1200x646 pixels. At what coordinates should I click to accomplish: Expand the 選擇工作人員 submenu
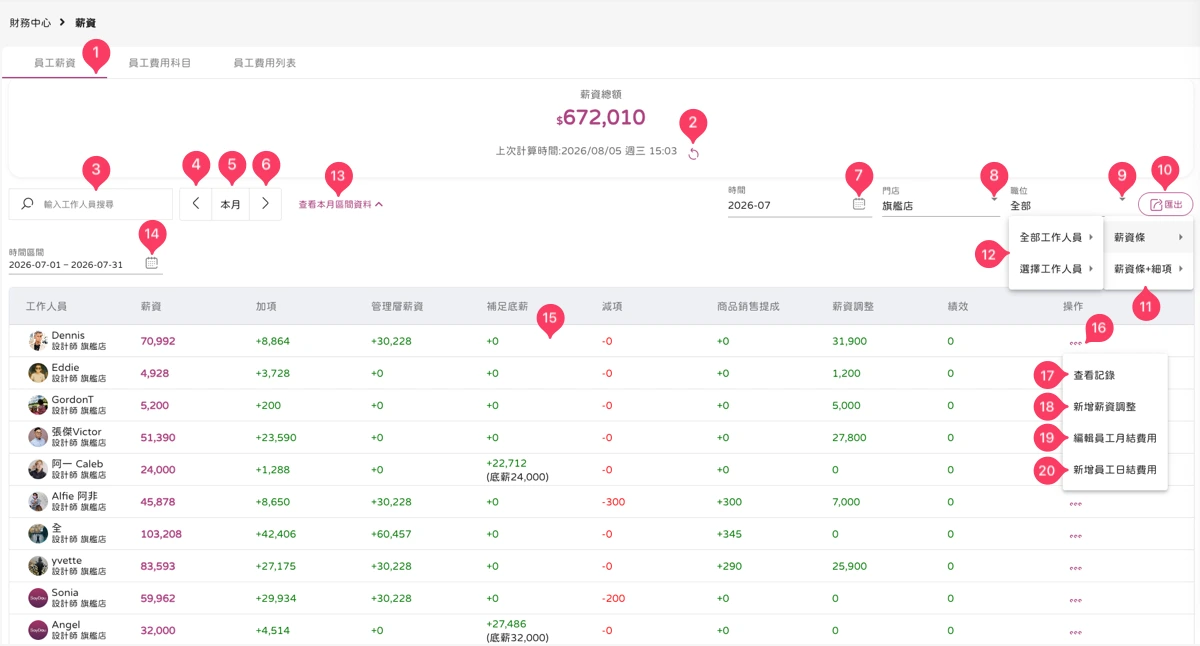(x=1055, y=269)
